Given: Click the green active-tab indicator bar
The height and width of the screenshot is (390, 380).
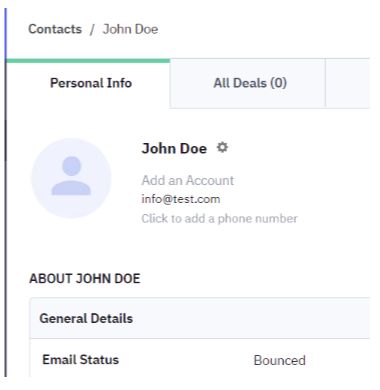Looking at the screenshot, I should tap(88, 61).
